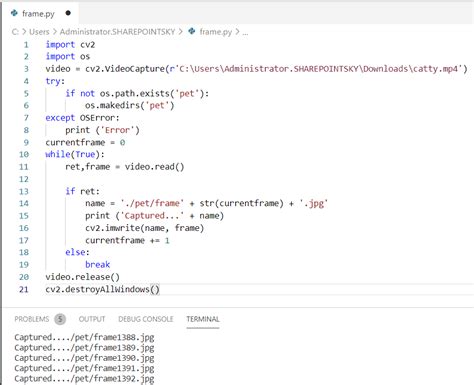Switch to the OUTPUT panel tab
474x385 pixels.
coord(92,319)
